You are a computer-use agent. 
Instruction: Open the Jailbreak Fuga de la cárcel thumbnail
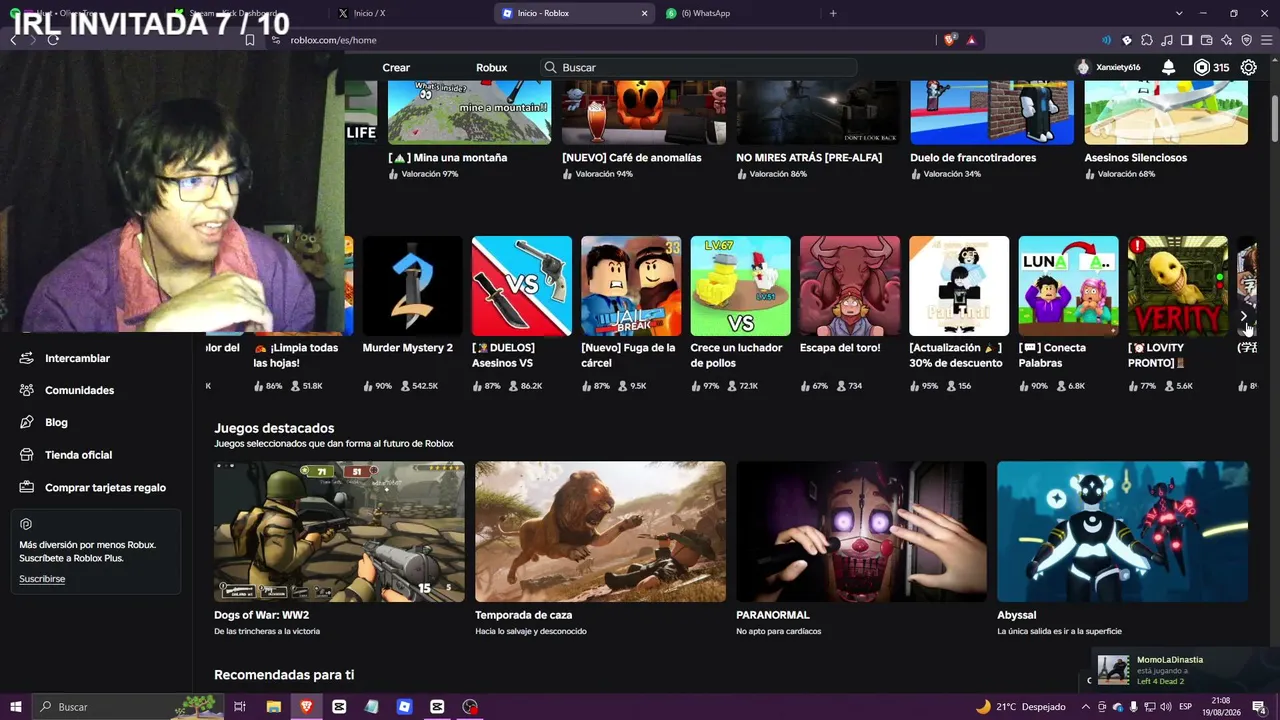click(631, 286)
